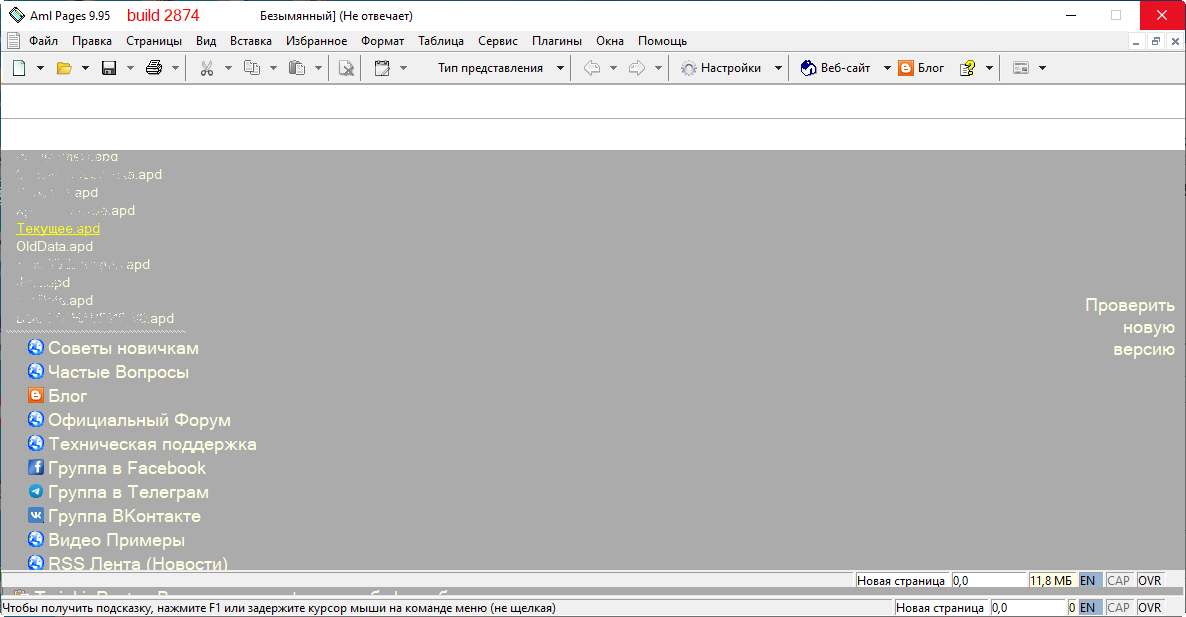Open the Советы новичкам link

tap(123, 348)
